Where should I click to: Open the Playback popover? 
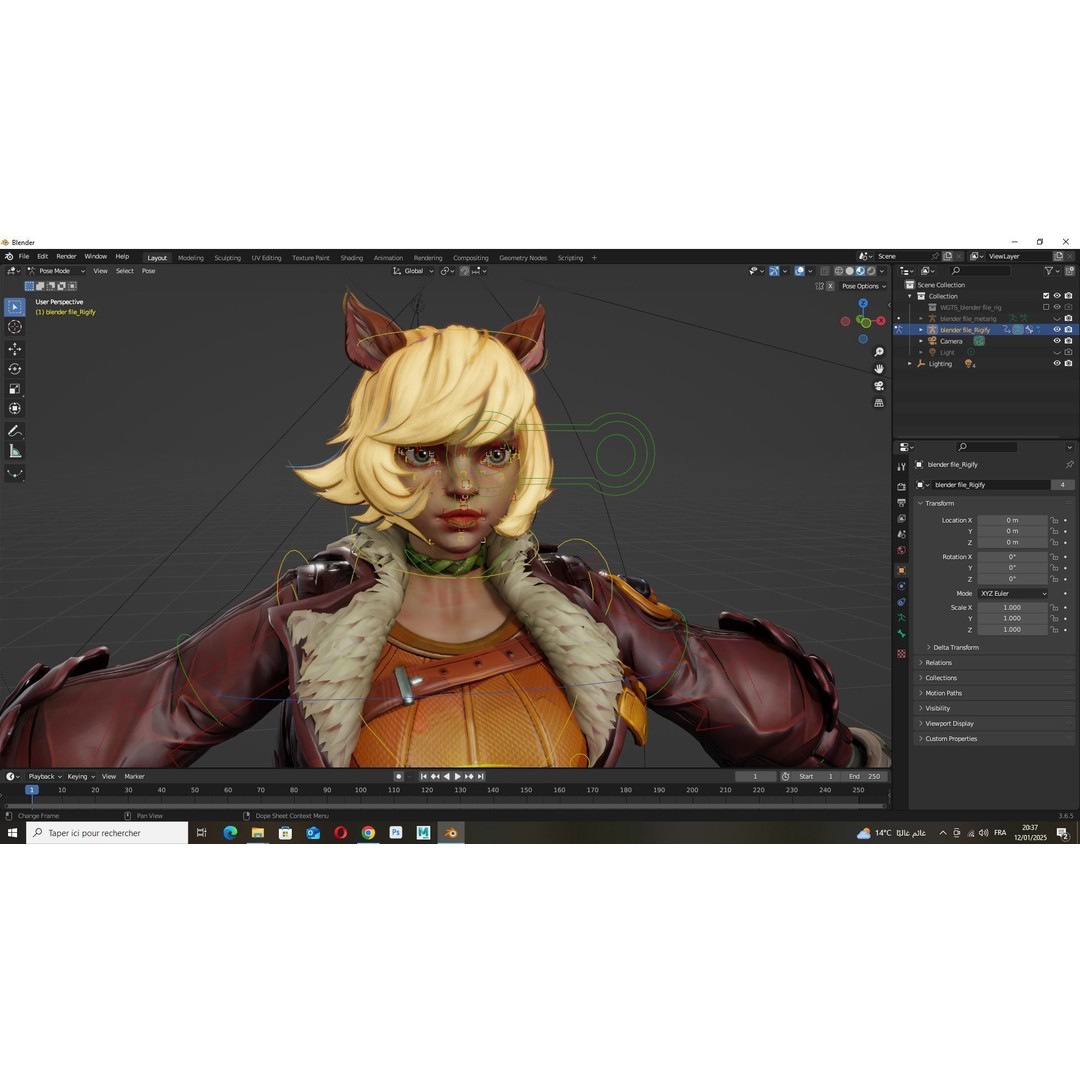(x=45, y=776)
